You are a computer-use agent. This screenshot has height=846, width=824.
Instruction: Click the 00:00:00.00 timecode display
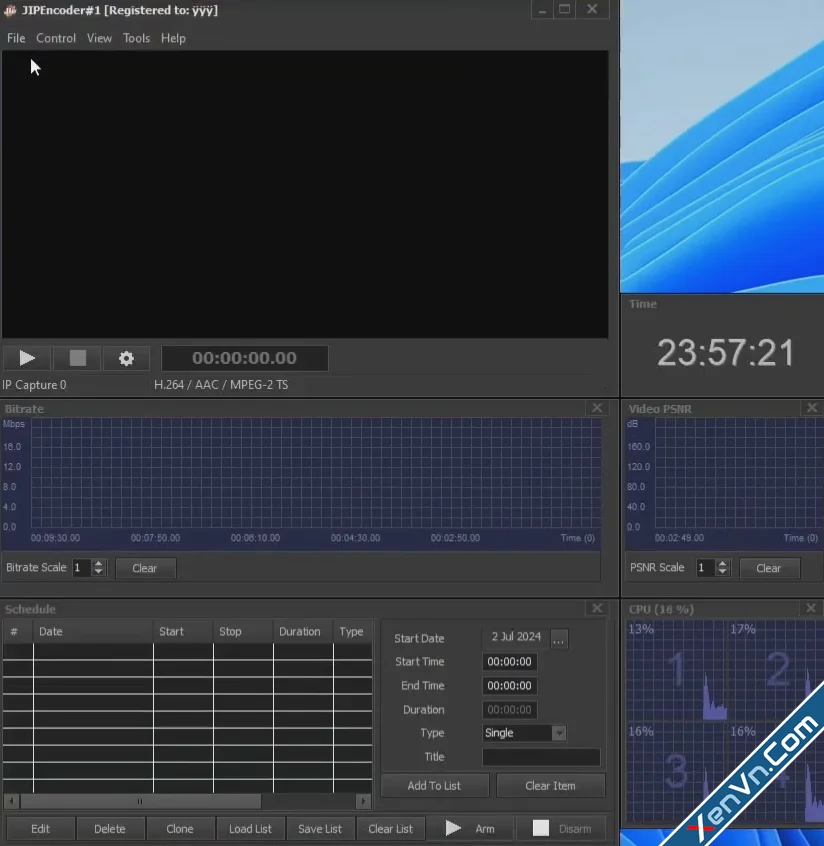(x=244, y=358)
